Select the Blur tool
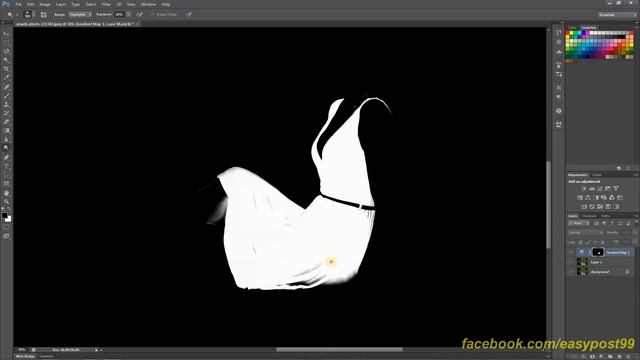The height and width of the screenshot is (360, 640). (6, 140)
